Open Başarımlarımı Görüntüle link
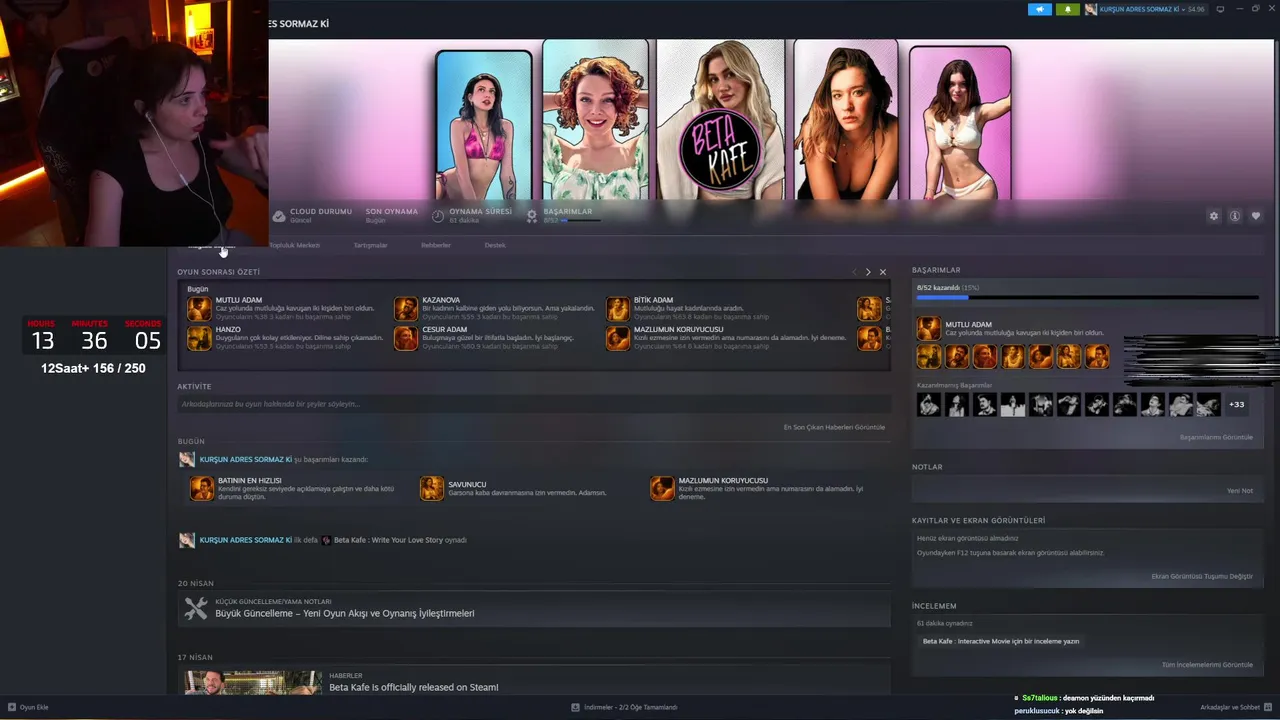The height and width of the screenshot is (720, 1280). (x=1216, y=437)
